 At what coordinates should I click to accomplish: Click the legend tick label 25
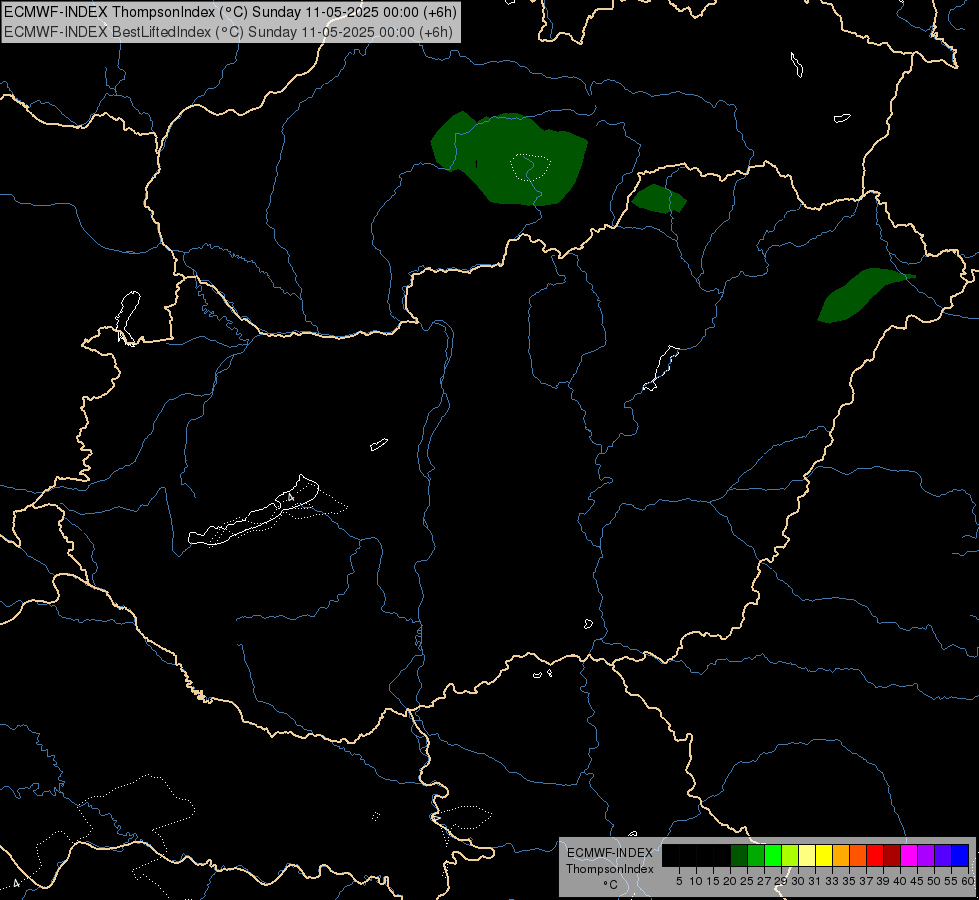click(747, 881)
